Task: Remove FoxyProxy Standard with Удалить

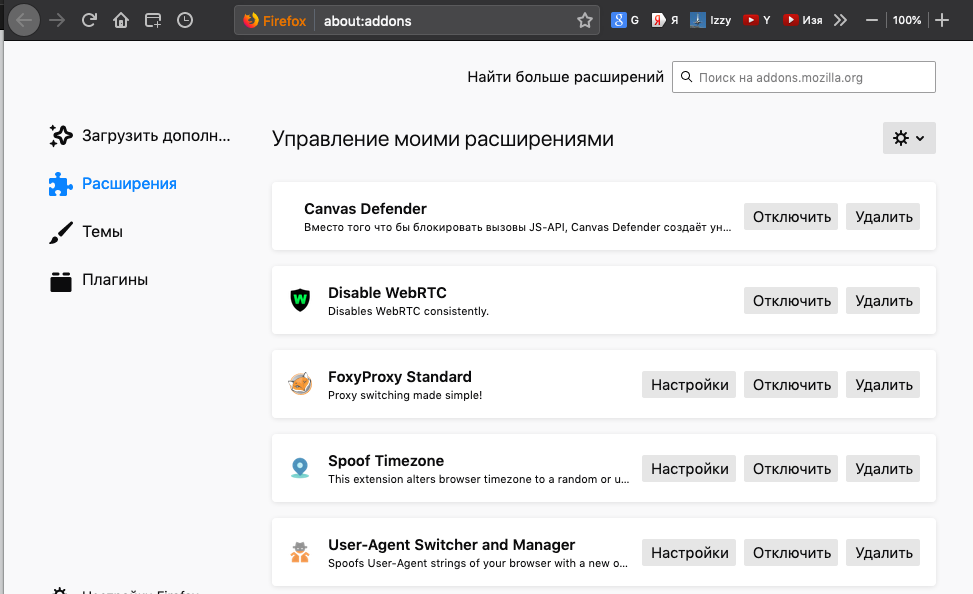Action: coord(883,385)
